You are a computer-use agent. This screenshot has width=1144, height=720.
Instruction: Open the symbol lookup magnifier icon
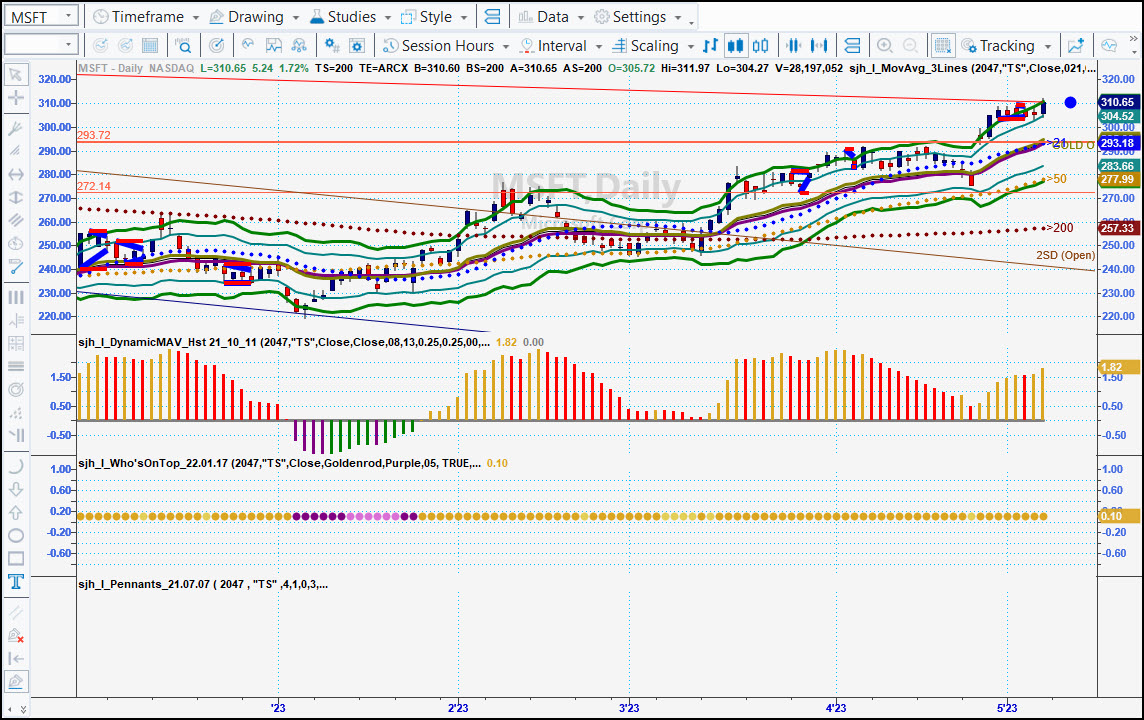tap(183, 46)
